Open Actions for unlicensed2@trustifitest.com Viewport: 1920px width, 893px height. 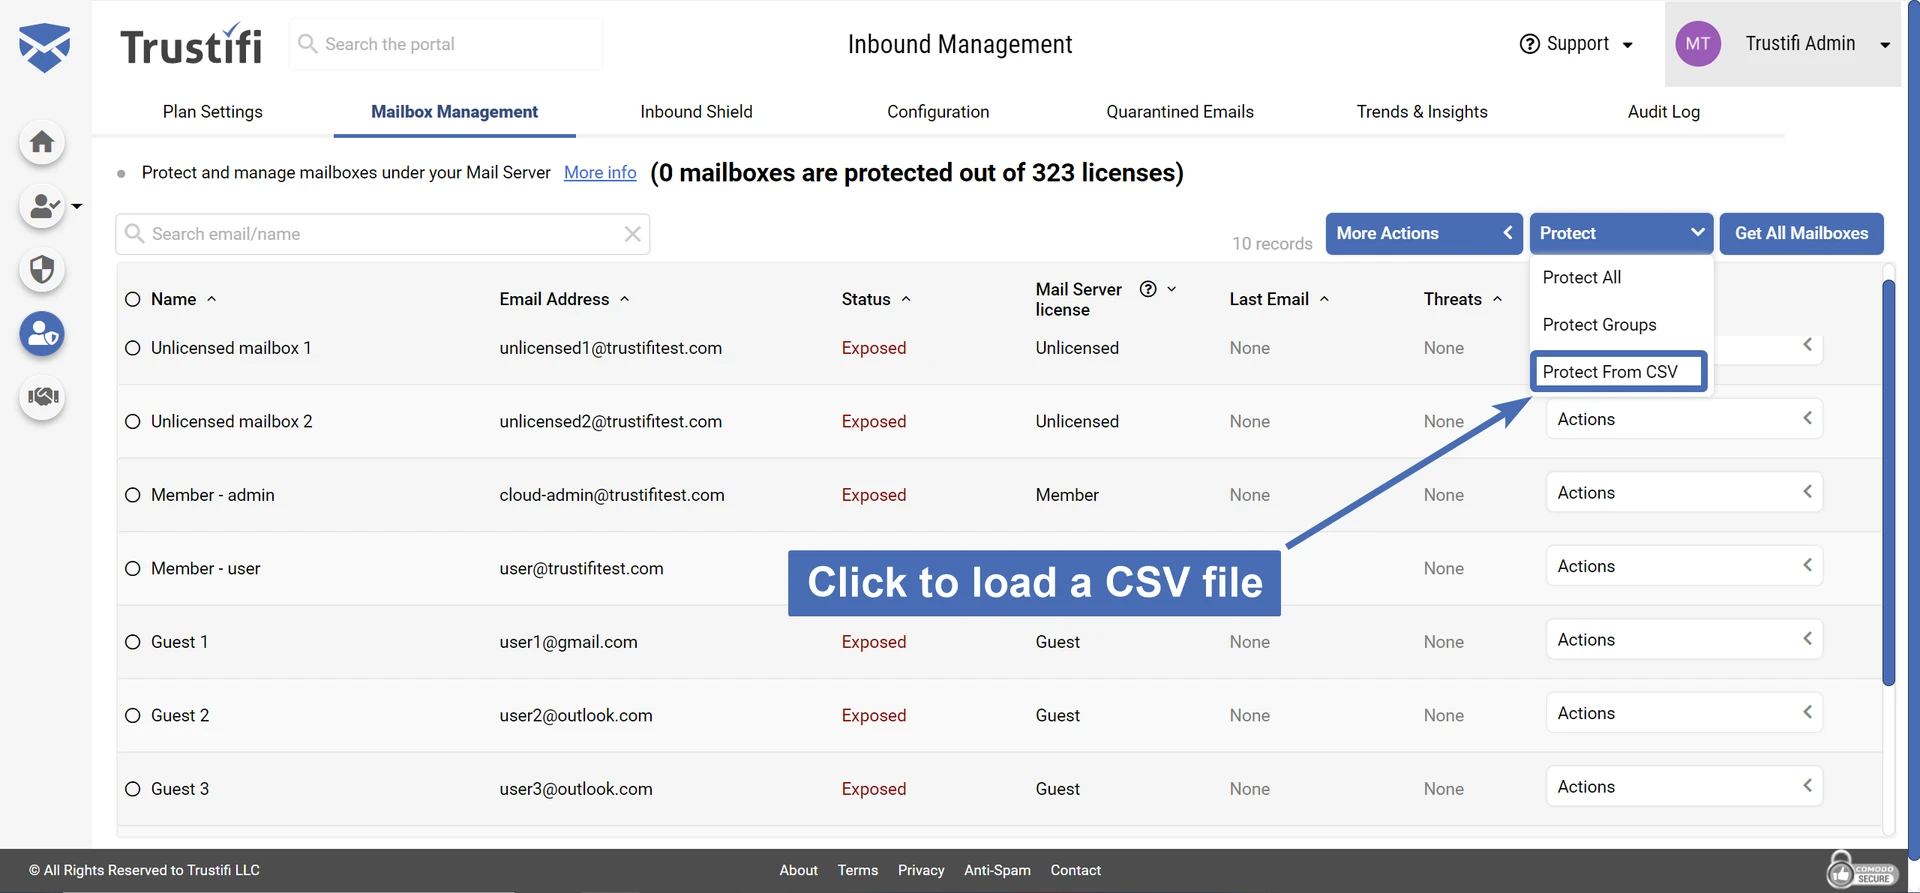(x=1684, y=419)
